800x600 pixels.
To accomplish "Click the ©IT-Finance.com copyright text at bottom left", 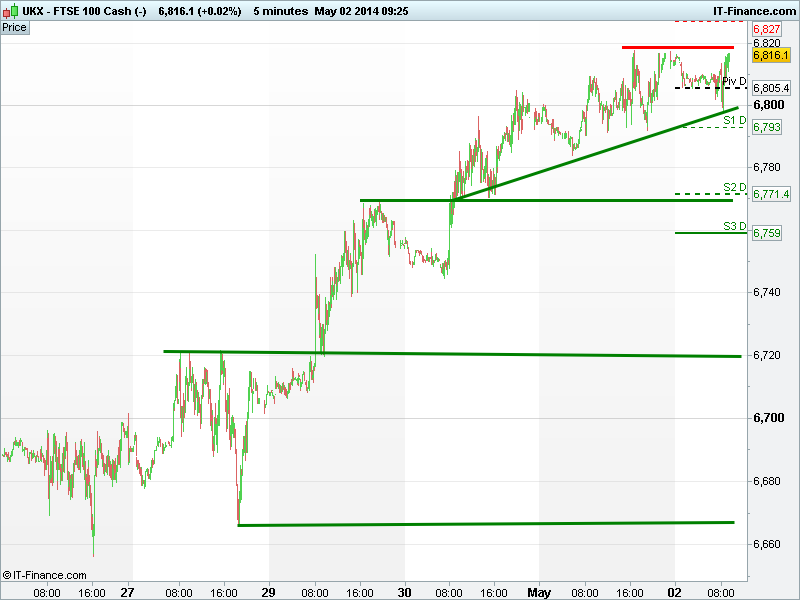I will [x=44, y=576].
